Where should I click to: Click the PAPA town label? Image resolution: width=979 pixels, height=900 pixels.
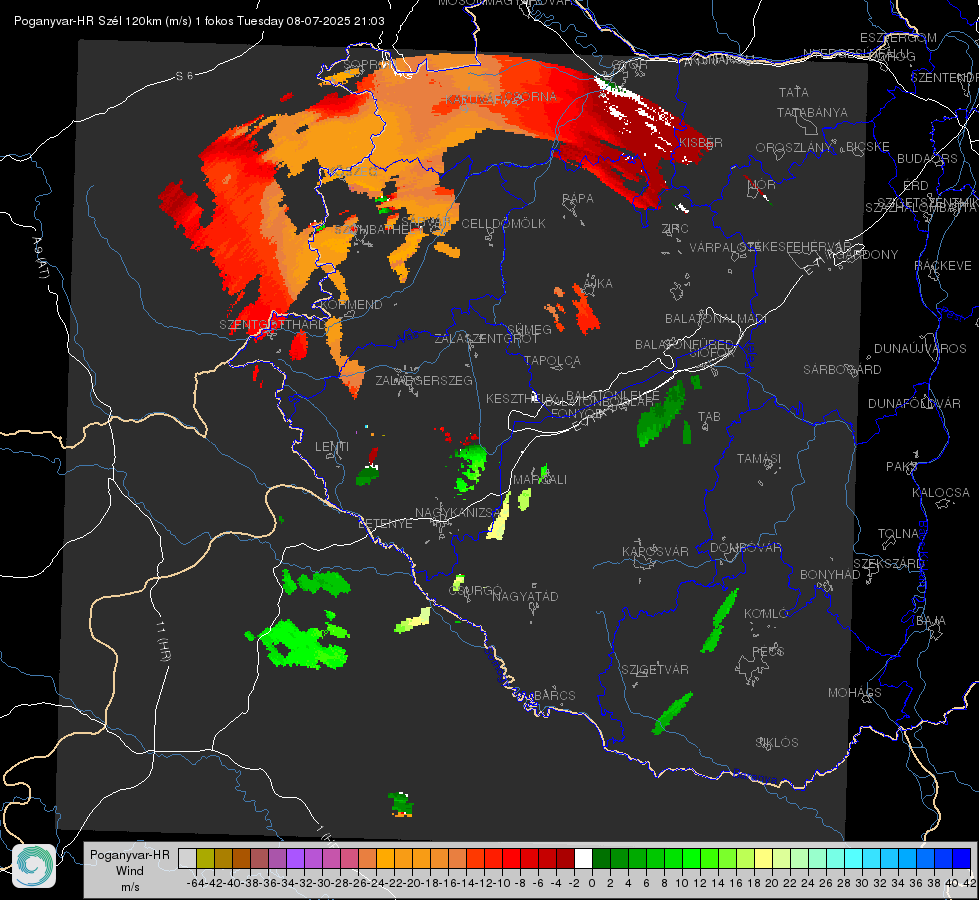pos(578,199)
